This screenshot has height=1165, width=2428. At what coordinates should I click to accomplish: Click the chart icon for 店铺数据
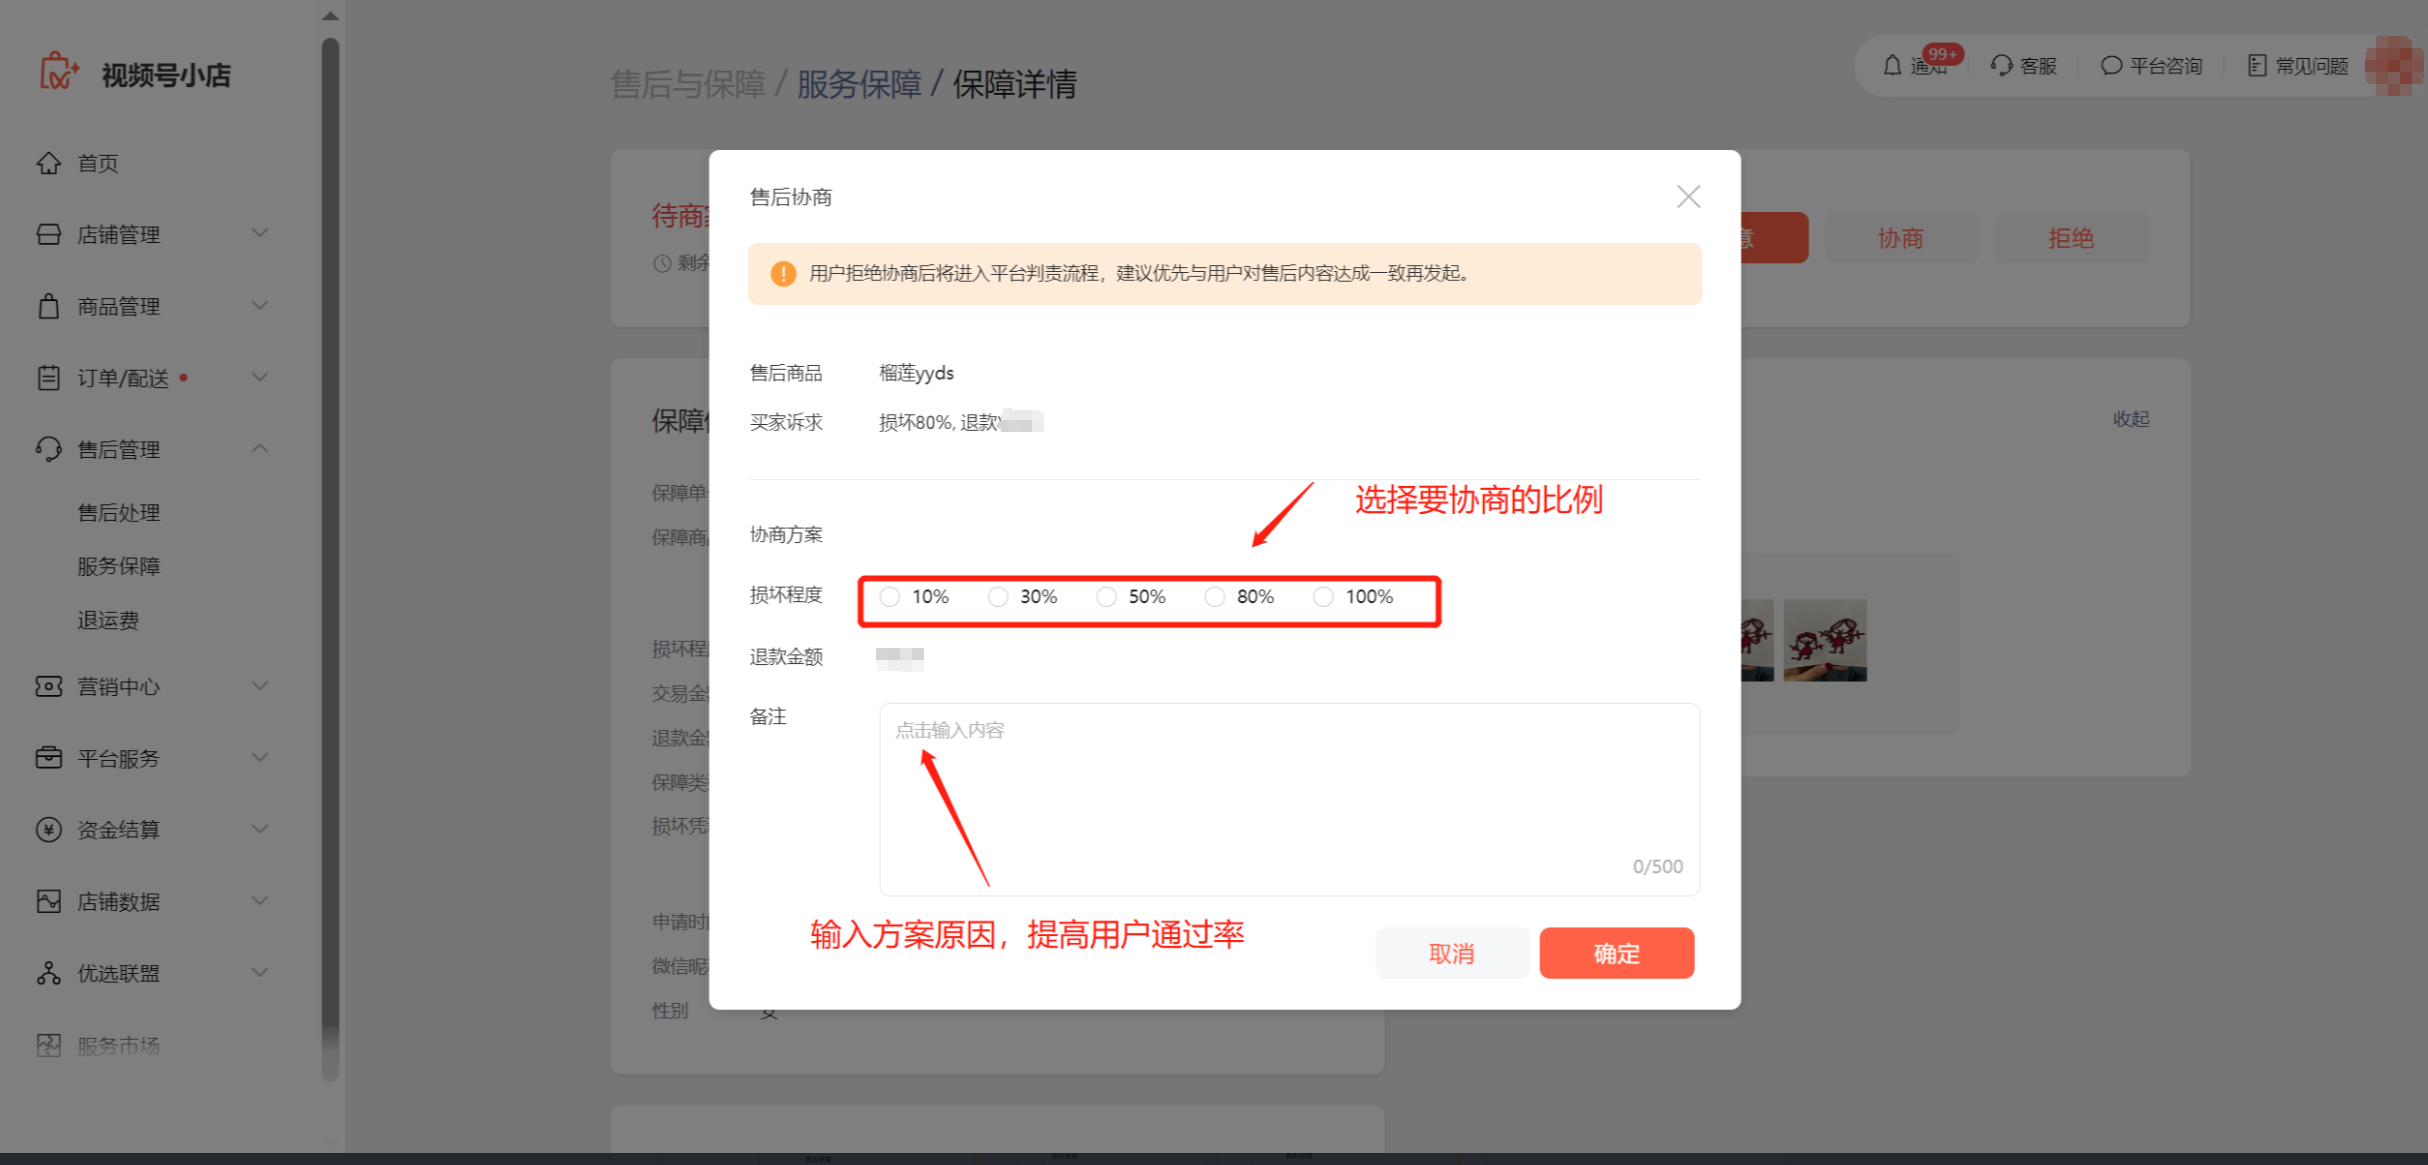(48, 901)
